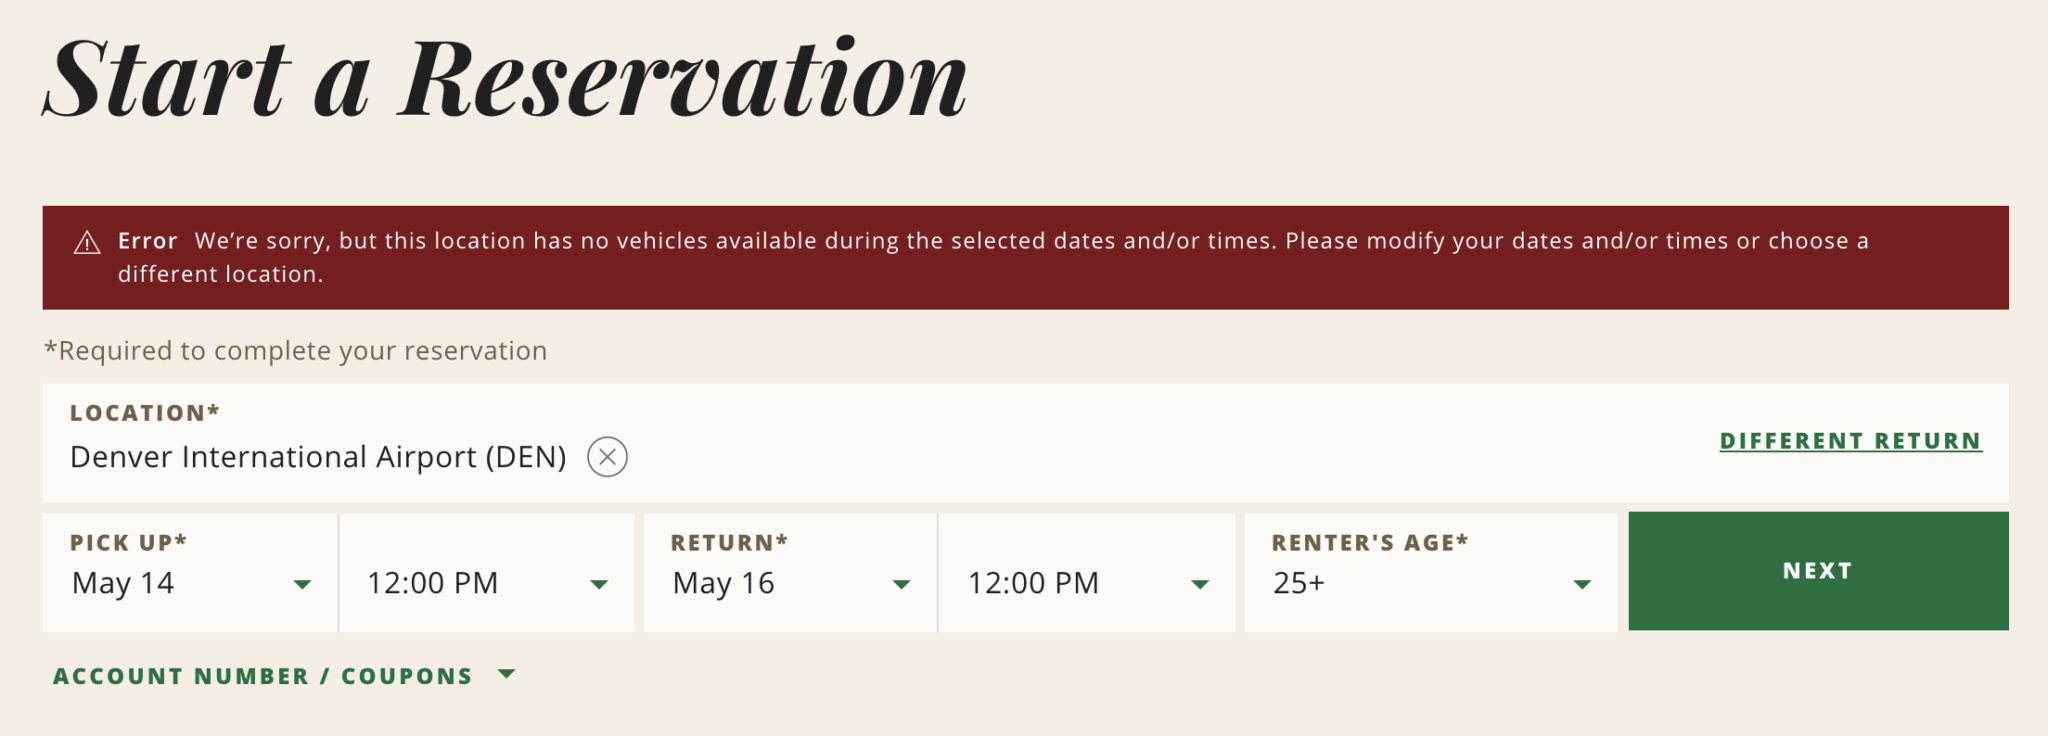Screen dimensions: 2048x736
Task: Click the Required to complete reservation note
Action: (296, 351)
